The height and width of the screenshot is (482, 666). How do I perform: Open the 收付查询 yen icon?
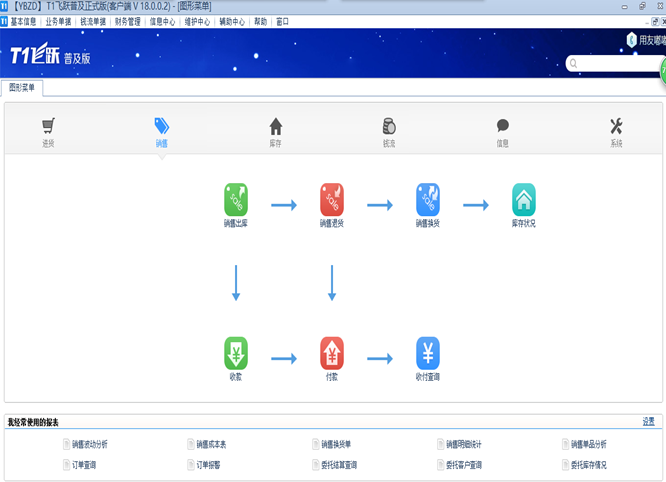pyautogui.click(x=428, y=353)
